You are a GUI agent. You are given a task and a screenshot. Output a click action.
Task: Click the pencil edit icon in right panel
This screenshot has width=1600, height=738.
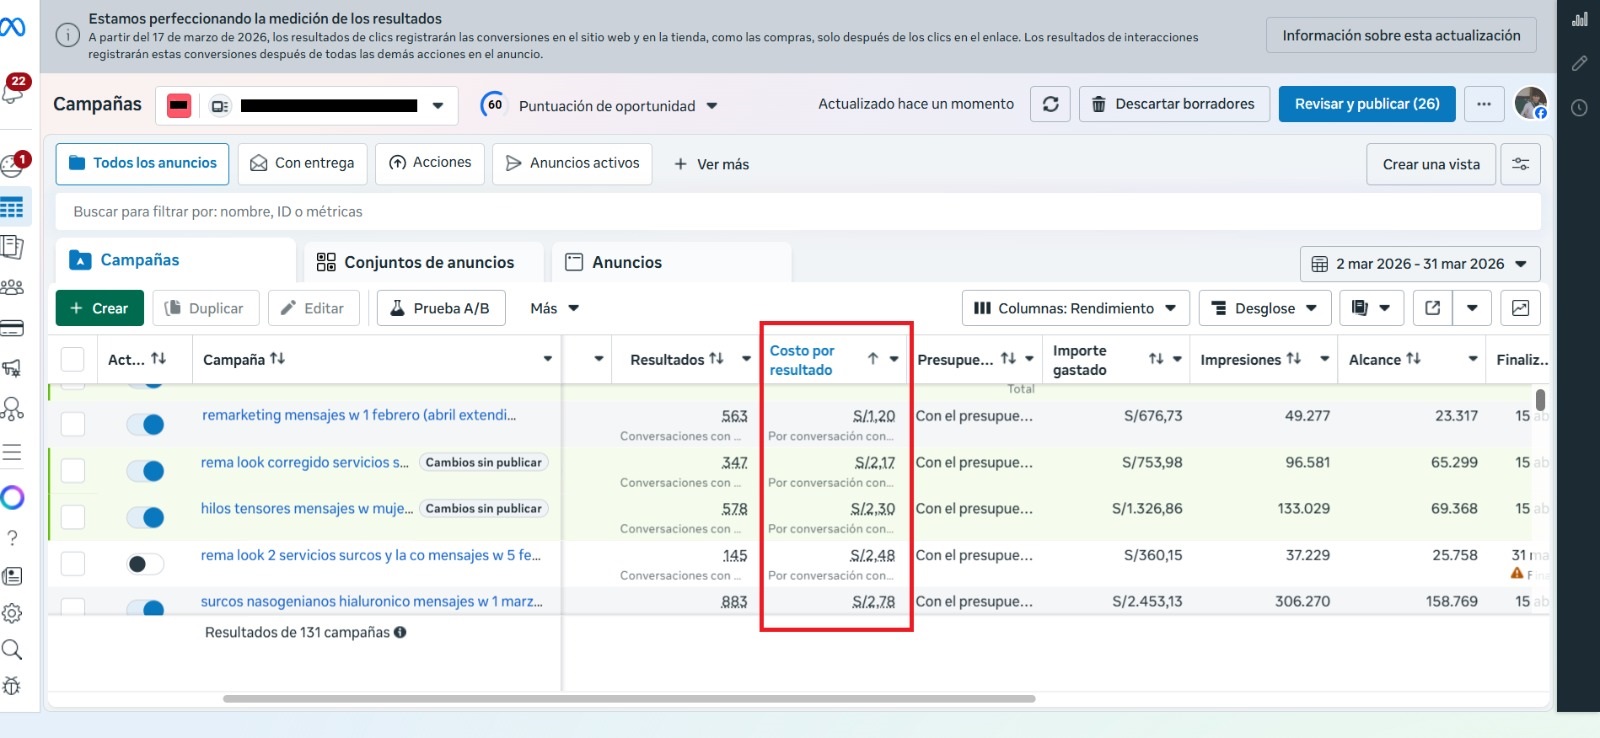tap(1580, 63)
